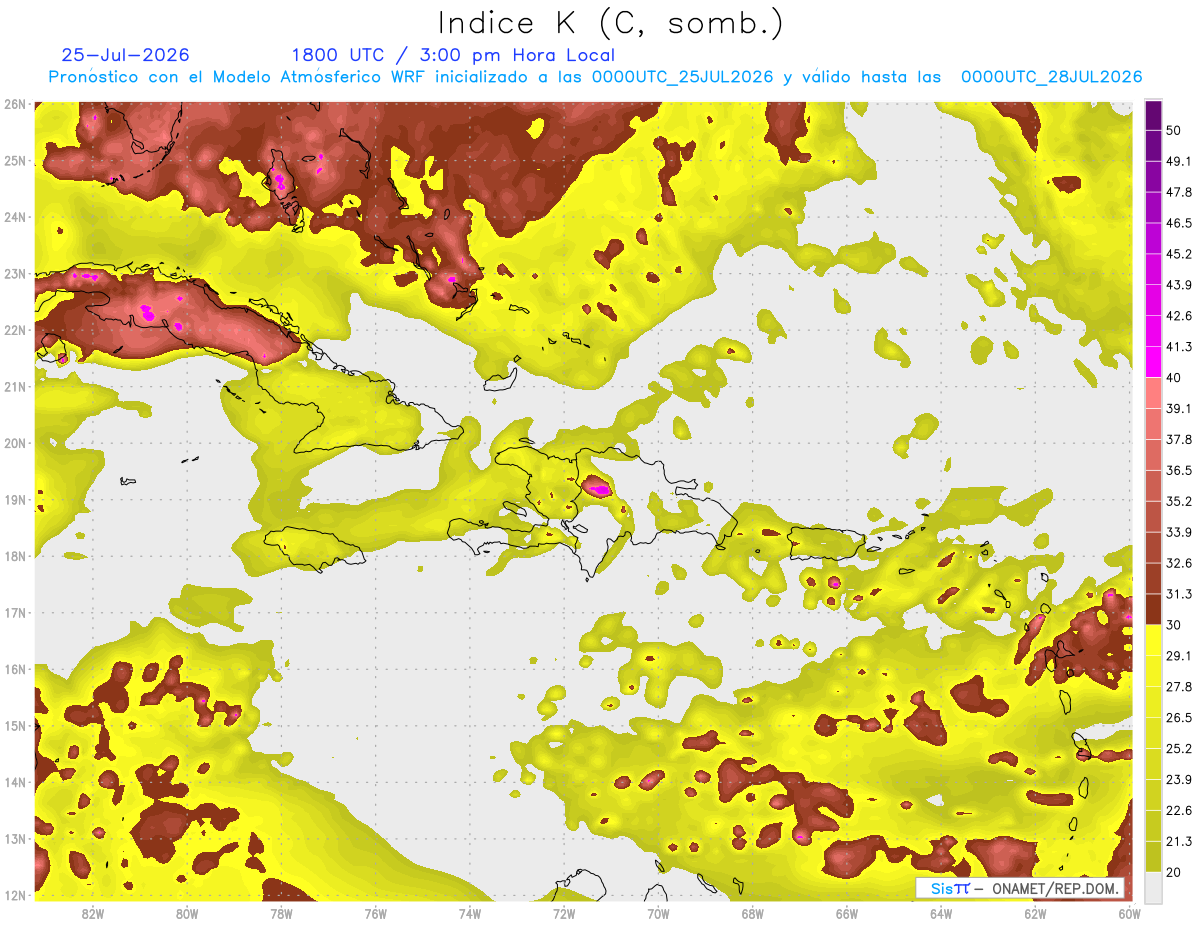Click the color bar label '50'
1200x927 pixels.
[1175, 131]
